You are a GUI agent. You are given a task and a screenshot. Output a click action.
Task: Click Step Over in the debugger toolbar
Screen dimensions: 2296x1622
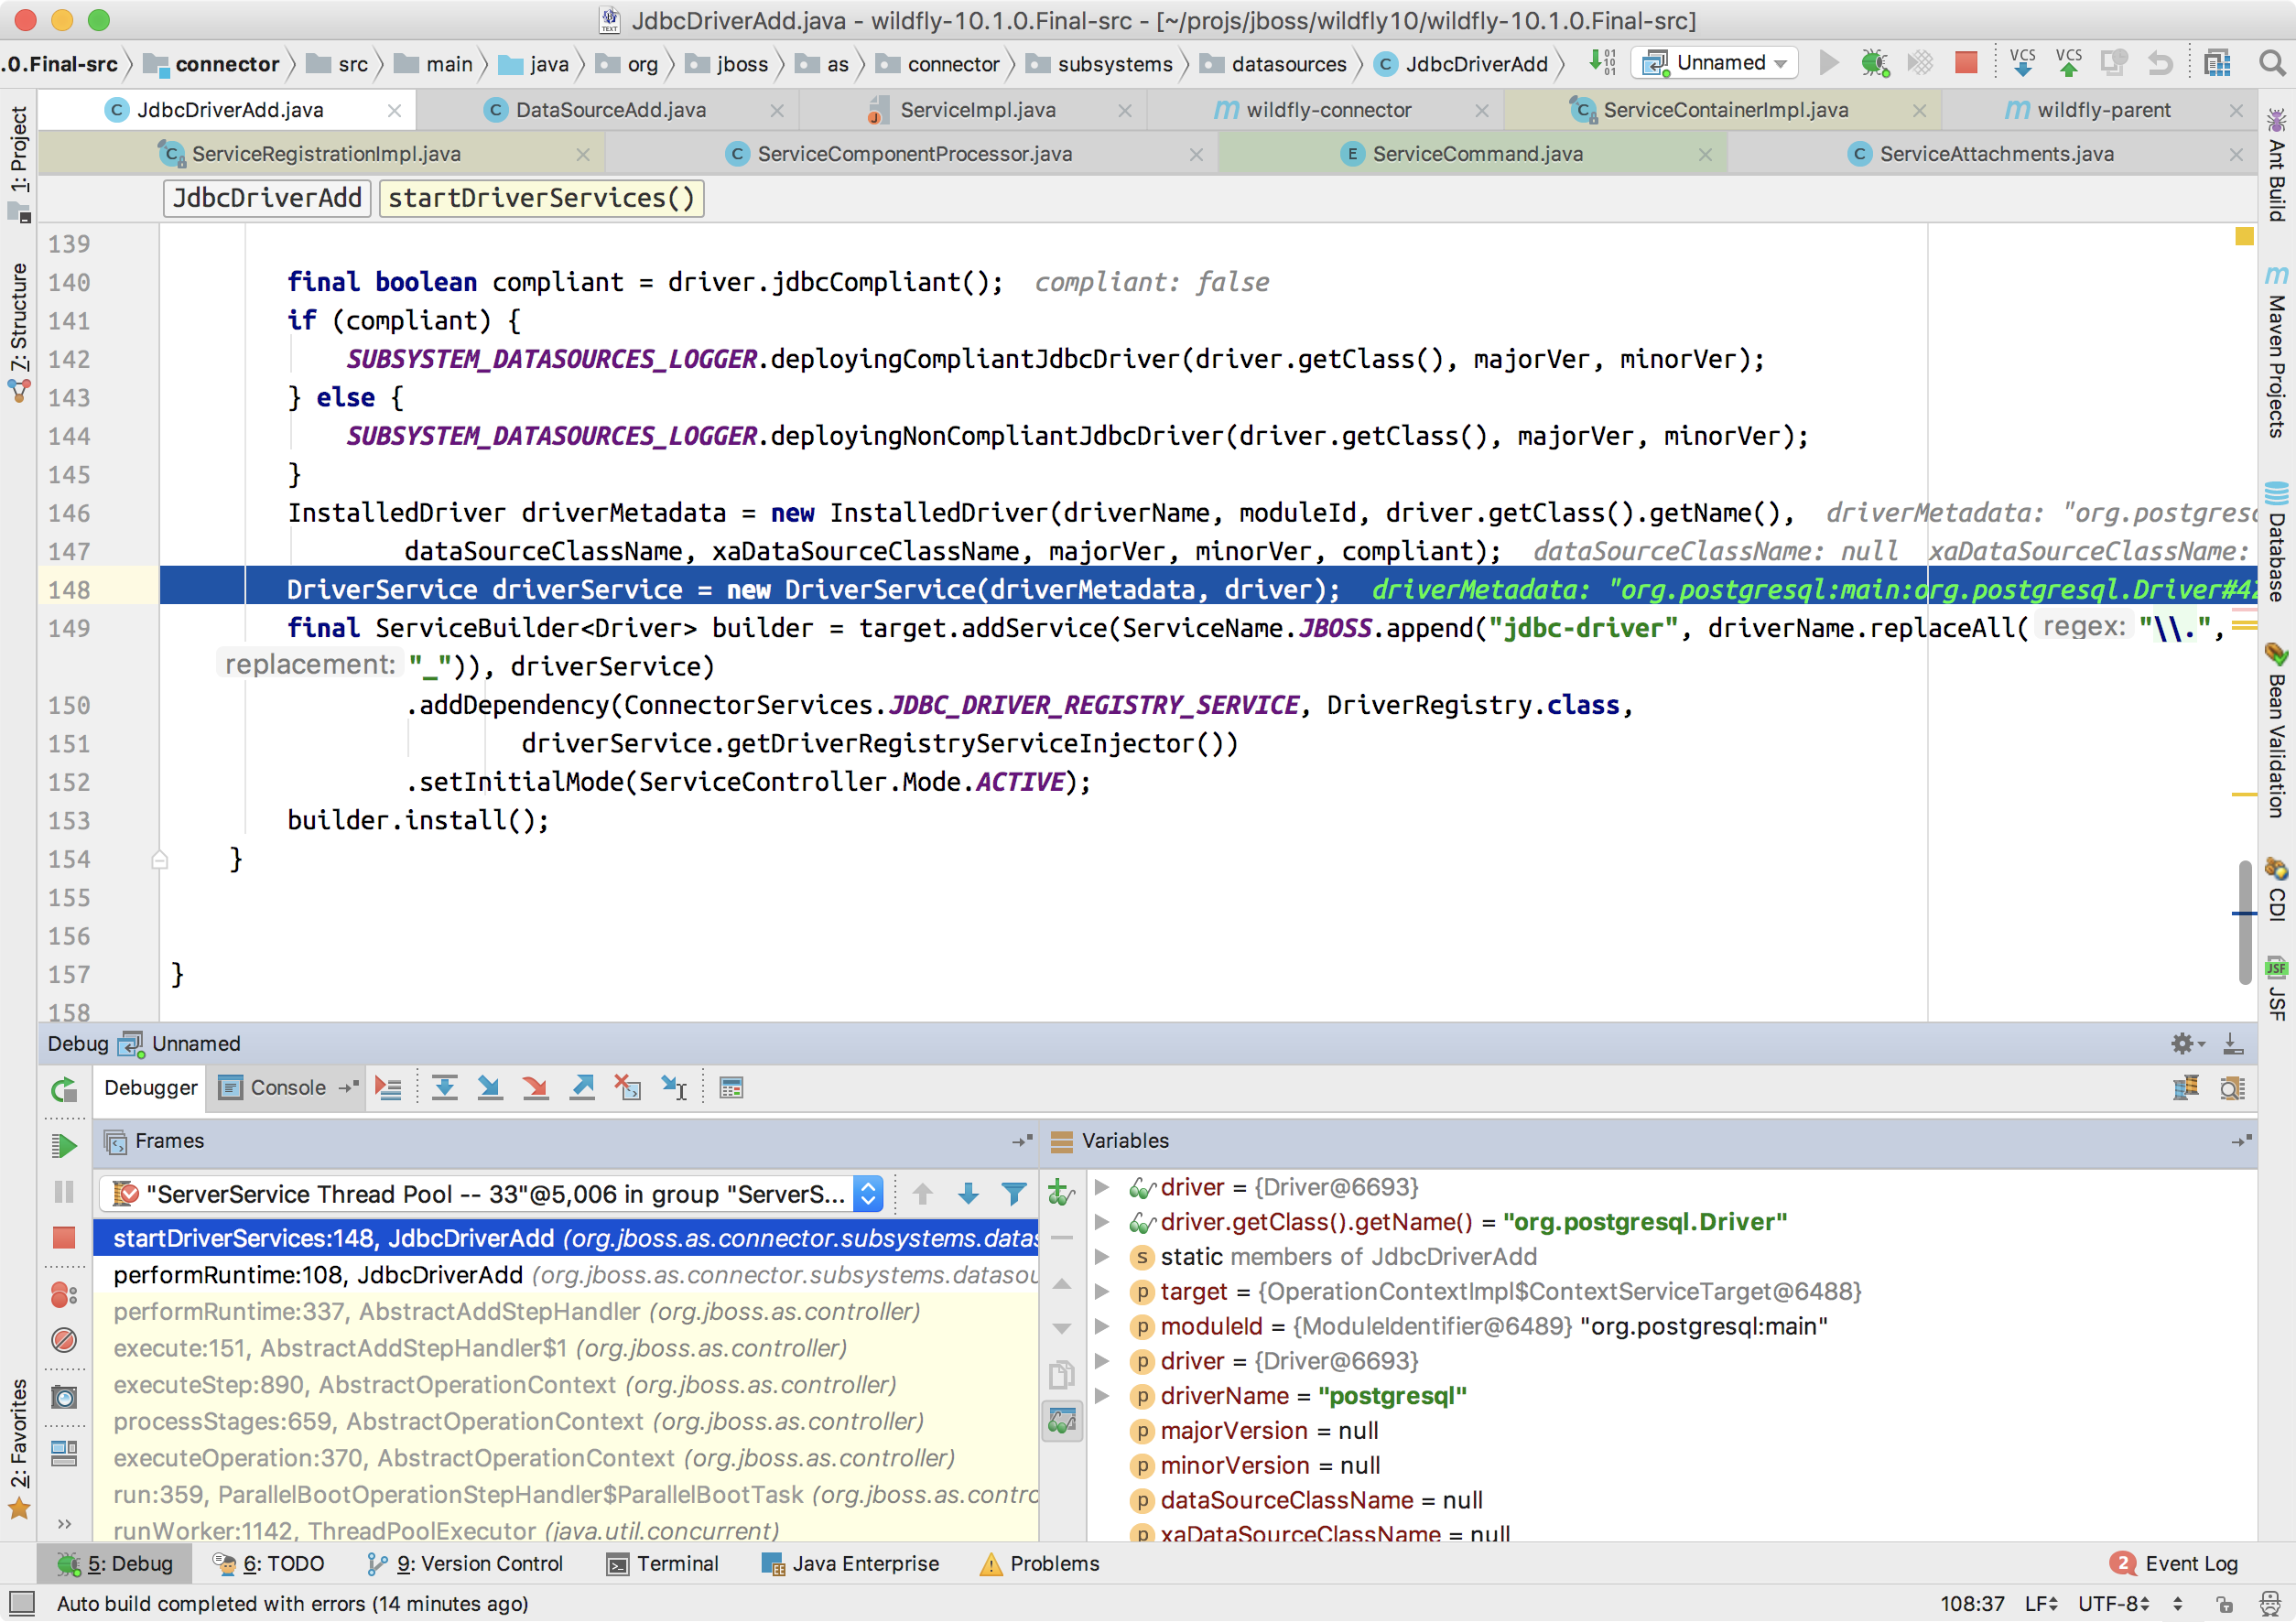(444, 1088)
